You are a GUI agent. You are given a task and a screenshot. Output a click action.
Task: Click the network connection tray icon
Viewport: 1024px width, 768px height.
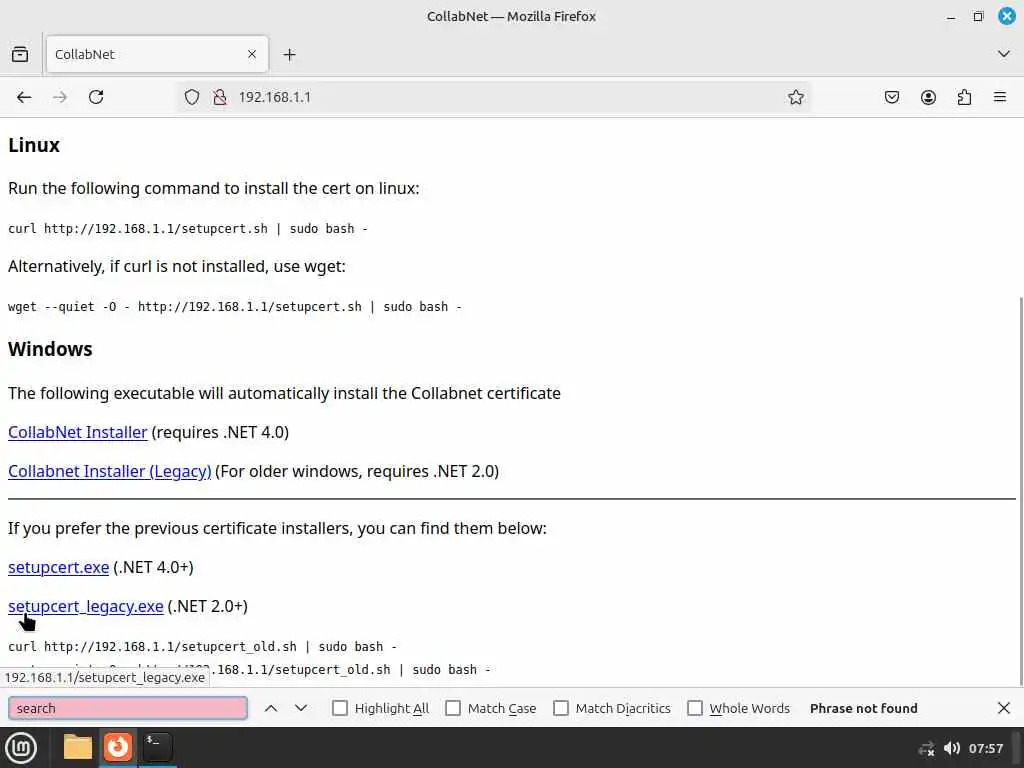926,748
